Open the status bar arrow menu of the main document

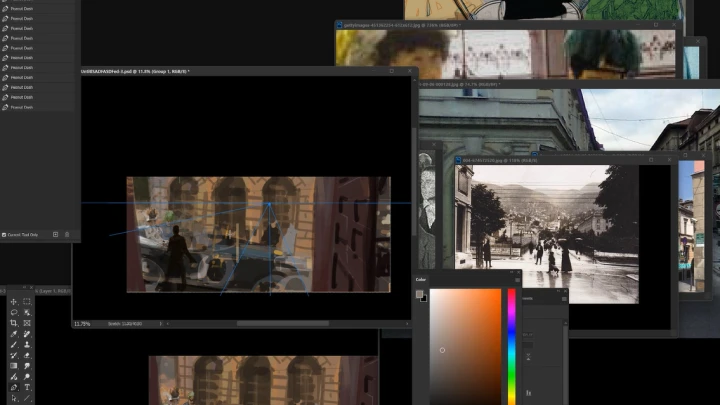[x=160, y=324]
